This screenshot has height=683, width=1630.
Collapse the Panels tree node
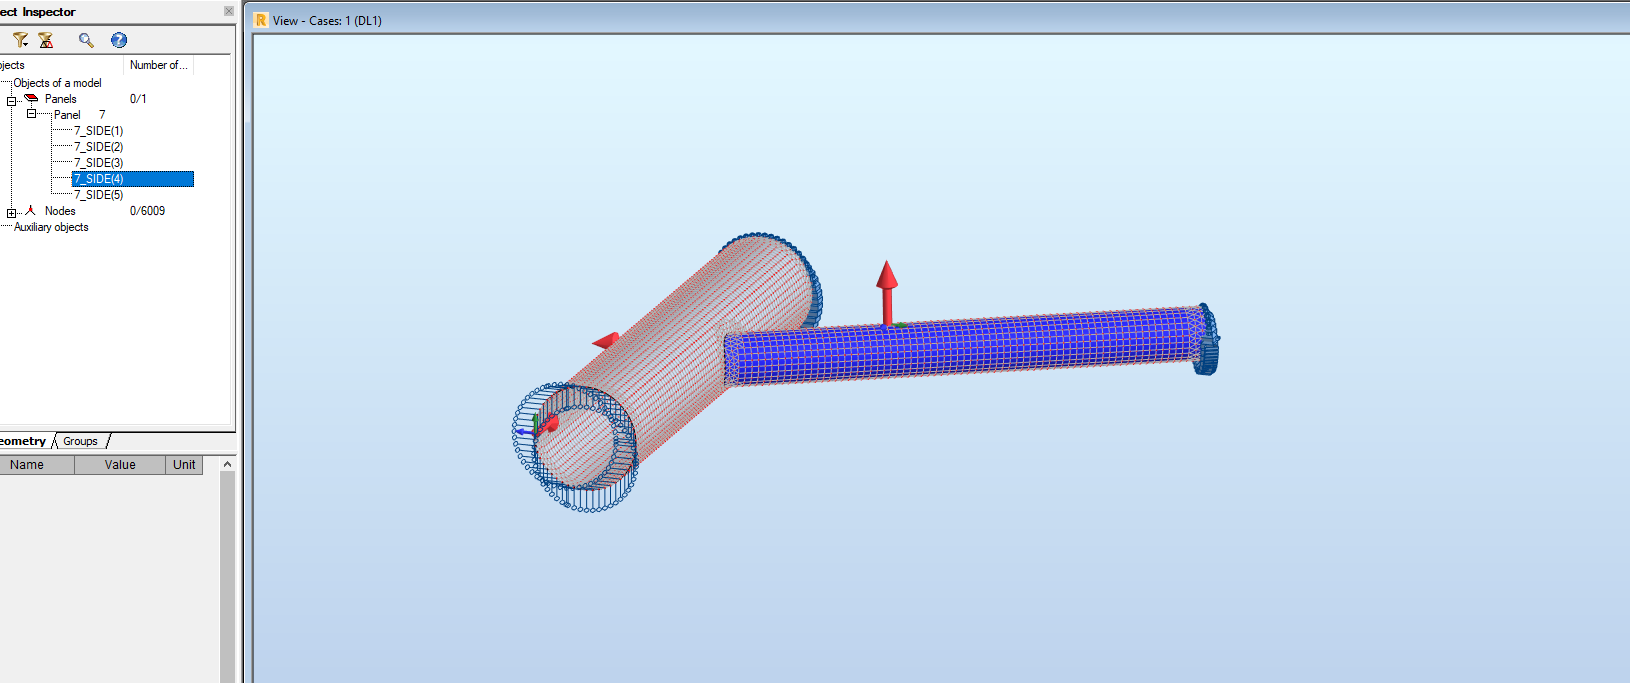pyautogui.click(x=12, y=101)
